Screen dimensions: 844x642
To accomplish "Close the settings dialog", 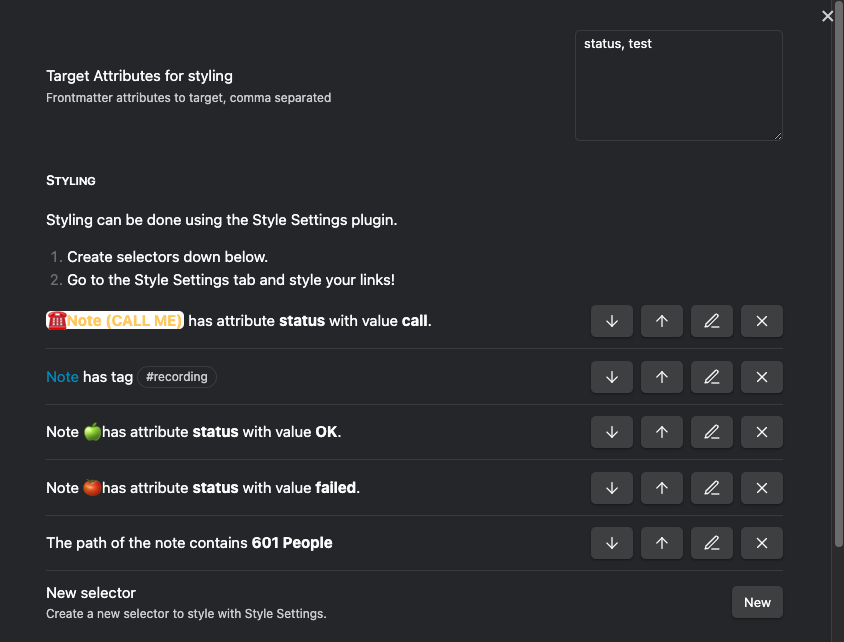I will pos(827,16).
